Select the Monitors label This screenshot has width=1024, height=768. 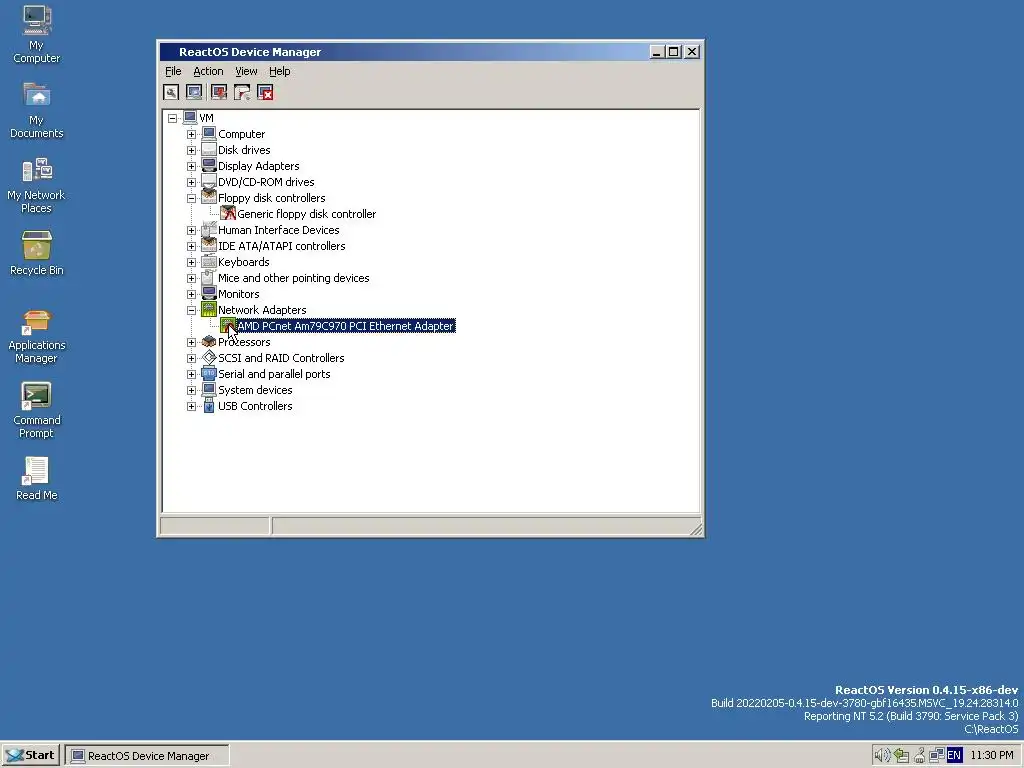(x=238, y=294)
